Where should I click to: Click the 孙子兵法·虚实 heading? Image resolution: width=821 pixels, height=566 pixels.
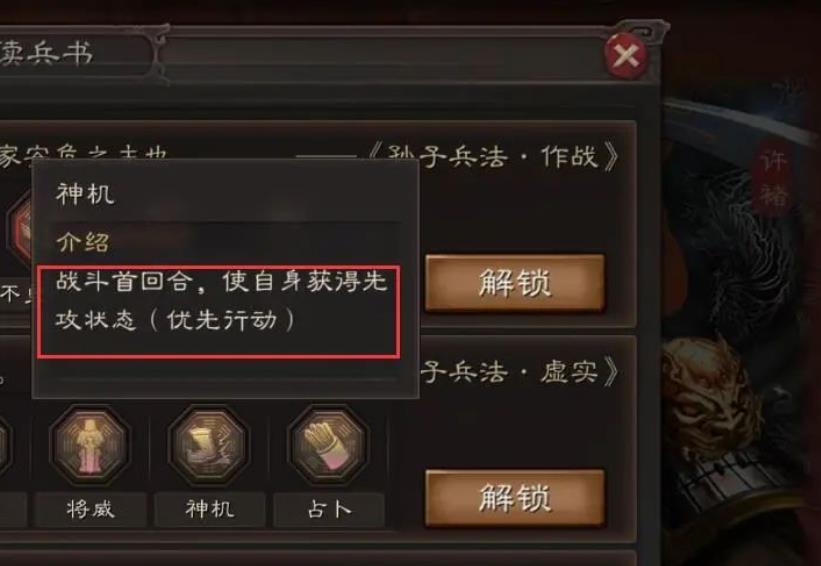[x=519, y=372]
